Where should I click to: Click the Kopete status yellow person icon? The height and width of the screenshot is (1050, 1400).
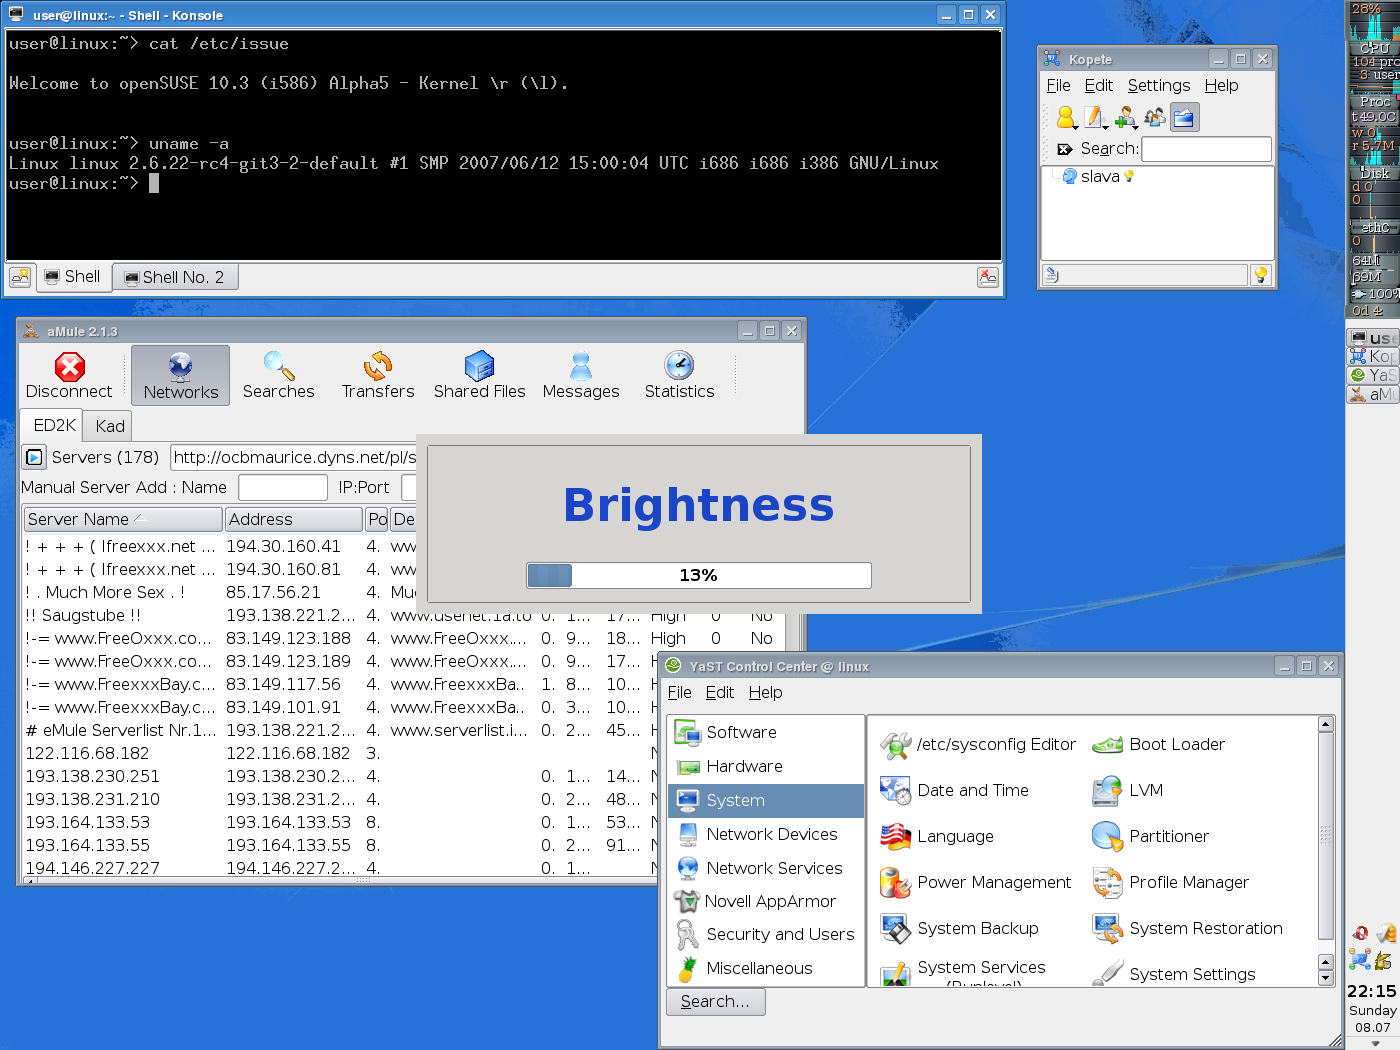click(x=1067, y=118)
